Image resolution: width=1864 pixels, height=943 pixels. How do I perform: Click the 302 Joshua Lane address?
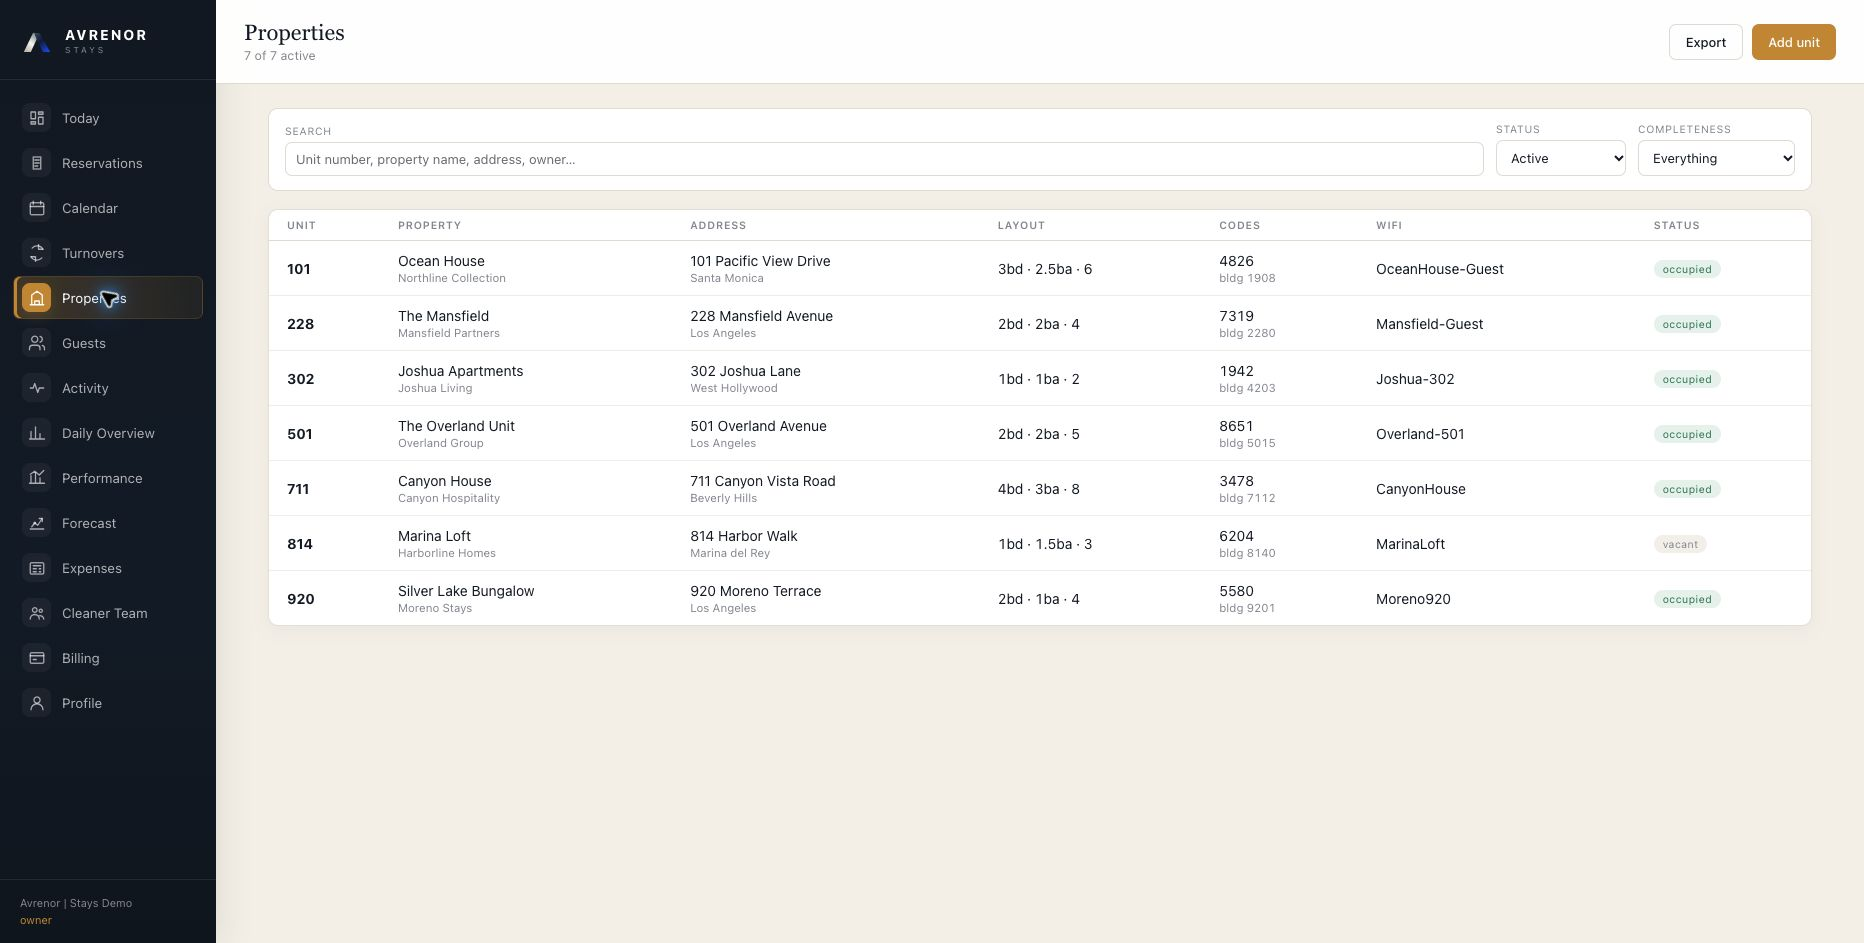click(745, 371)
